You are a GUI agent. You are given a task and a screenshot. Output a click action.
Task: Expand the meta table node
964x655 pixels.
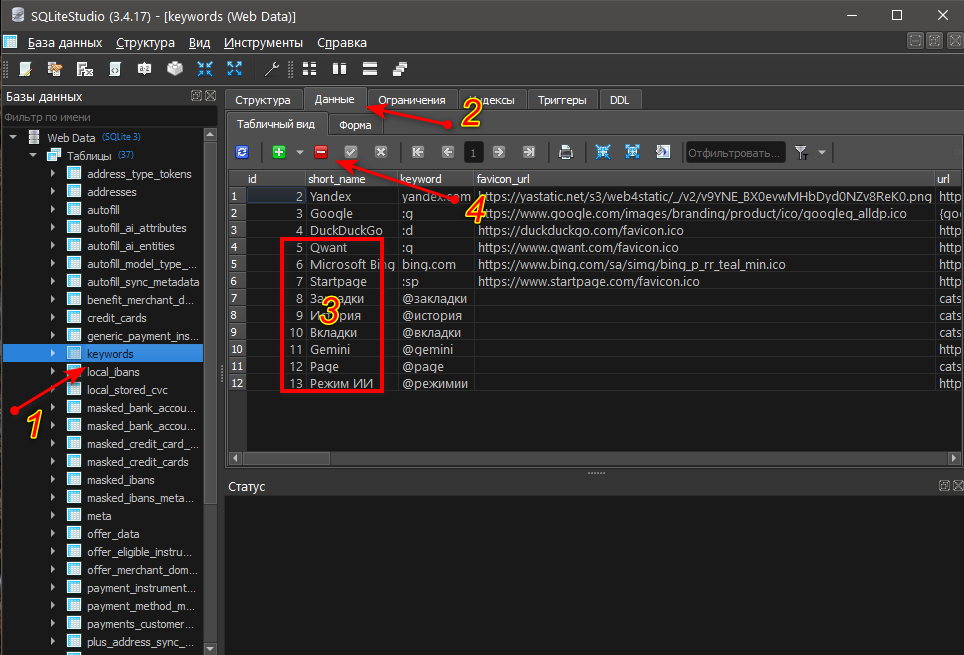point(53,515)
